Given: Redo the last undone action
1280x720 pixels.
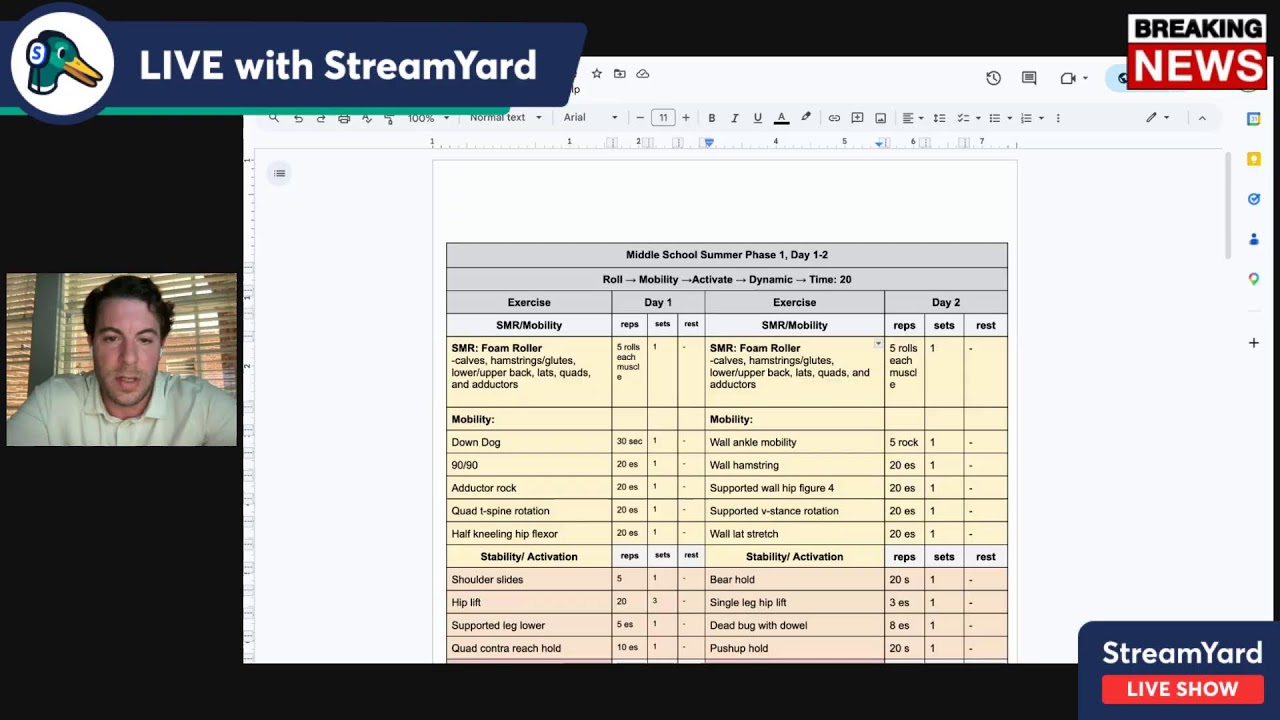Looking at the screenshot, I should coord(321,118).
